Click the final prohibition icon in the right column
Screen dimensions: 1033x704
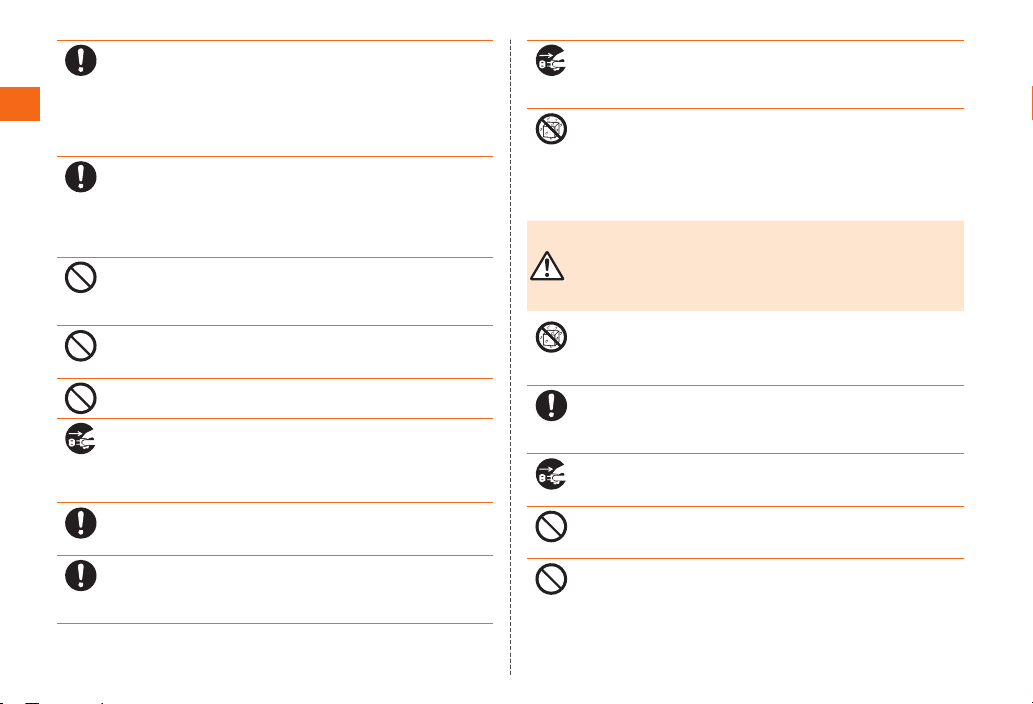click(x=551, y=579)
